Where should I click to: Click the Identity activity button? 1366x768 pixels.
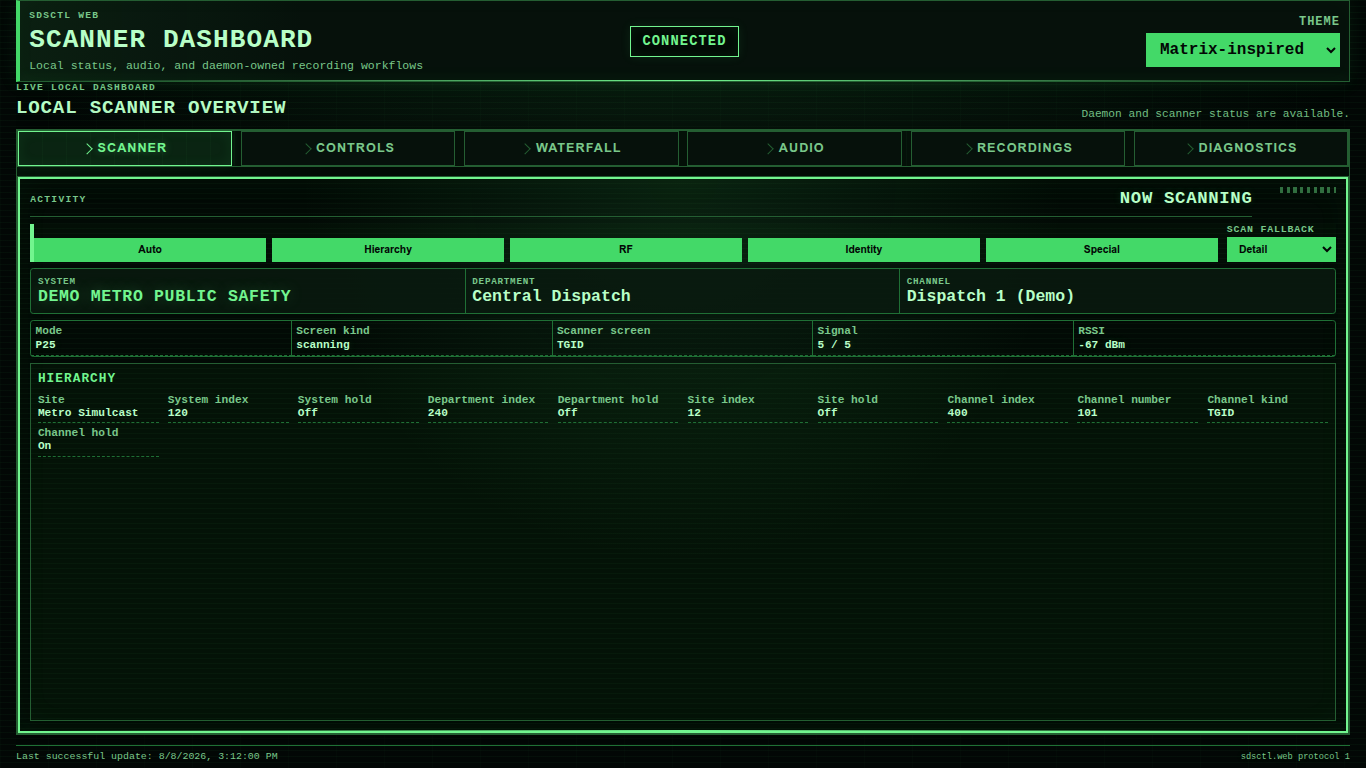coord(864,250)
